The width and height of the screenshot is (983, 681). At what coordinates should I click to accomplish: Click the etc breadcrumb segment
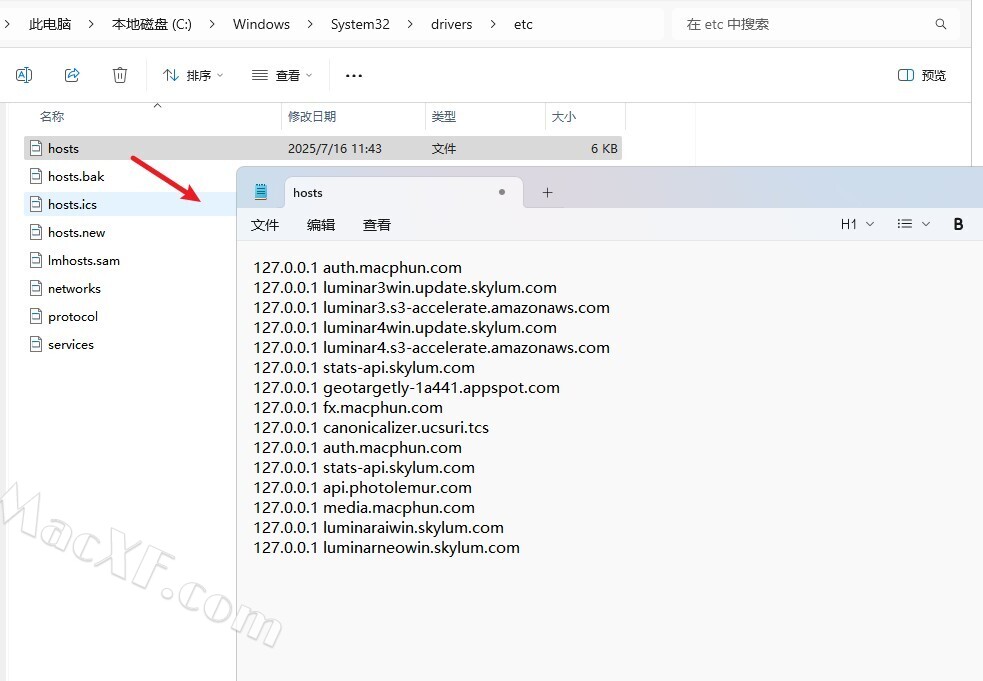tap(523, 24)
